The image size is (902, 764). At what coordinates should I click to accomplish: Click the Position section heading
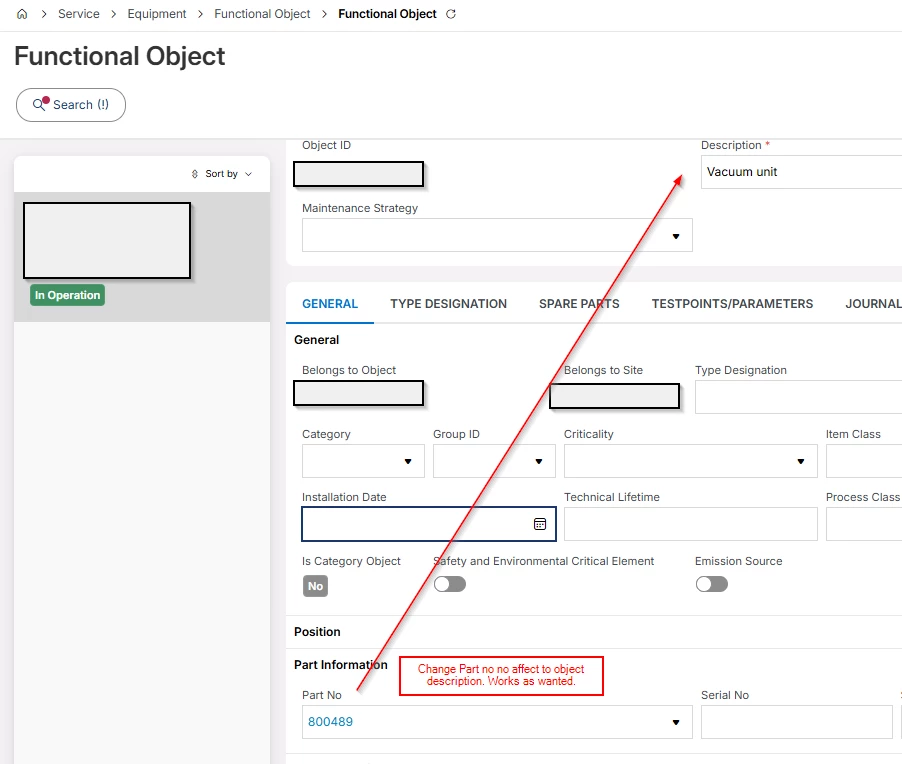[317, 632]
